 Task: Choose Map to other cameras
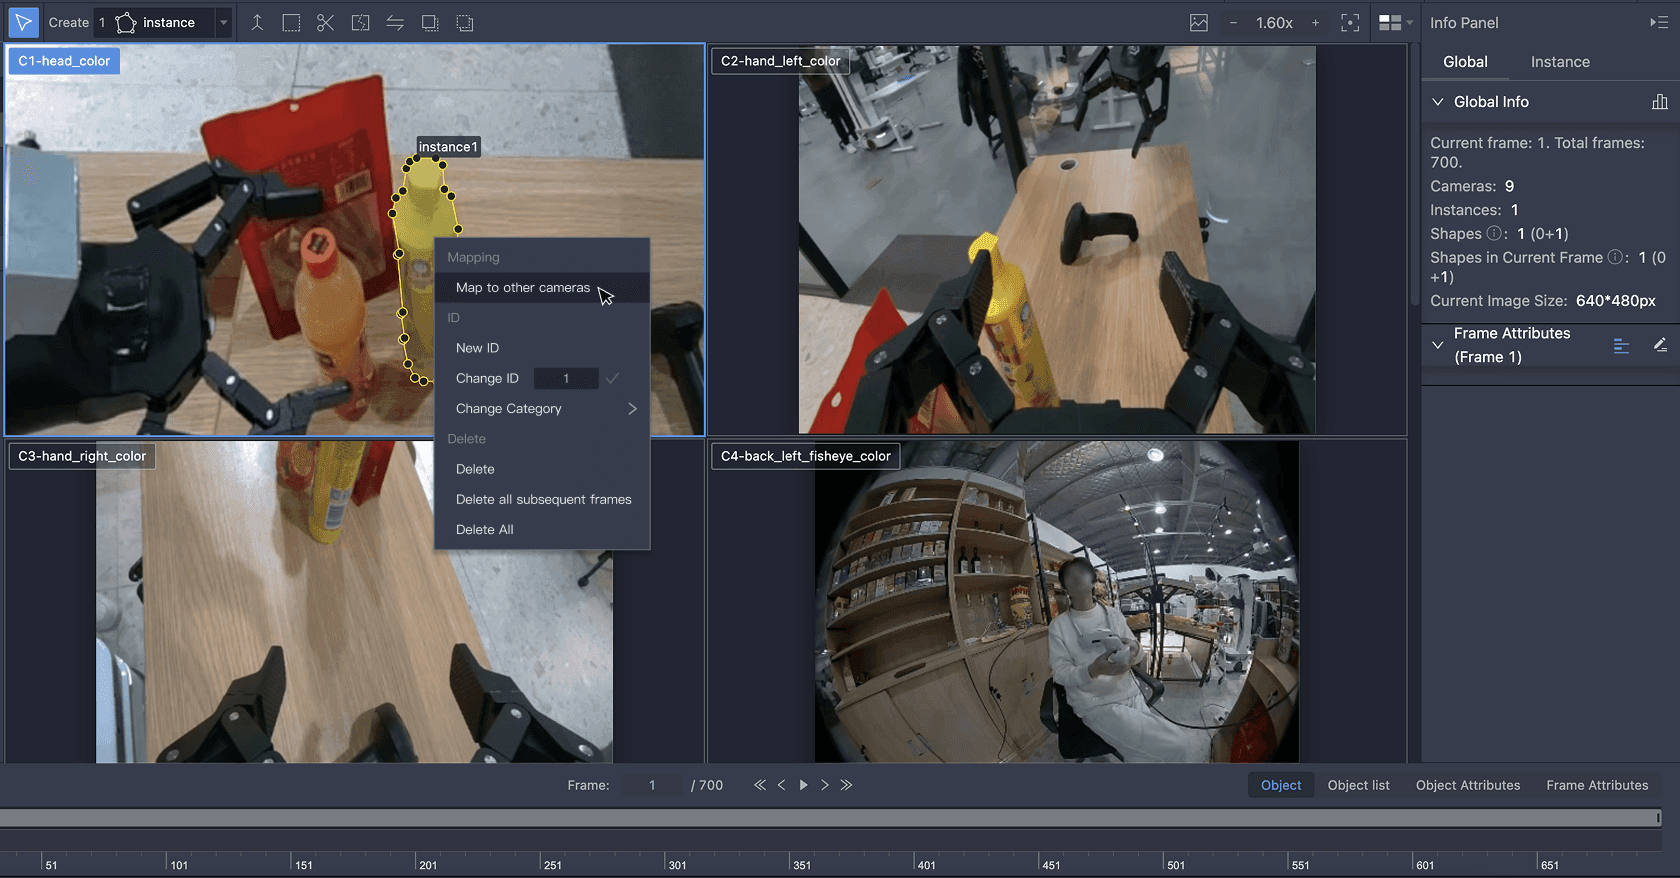tap(523, 288)
